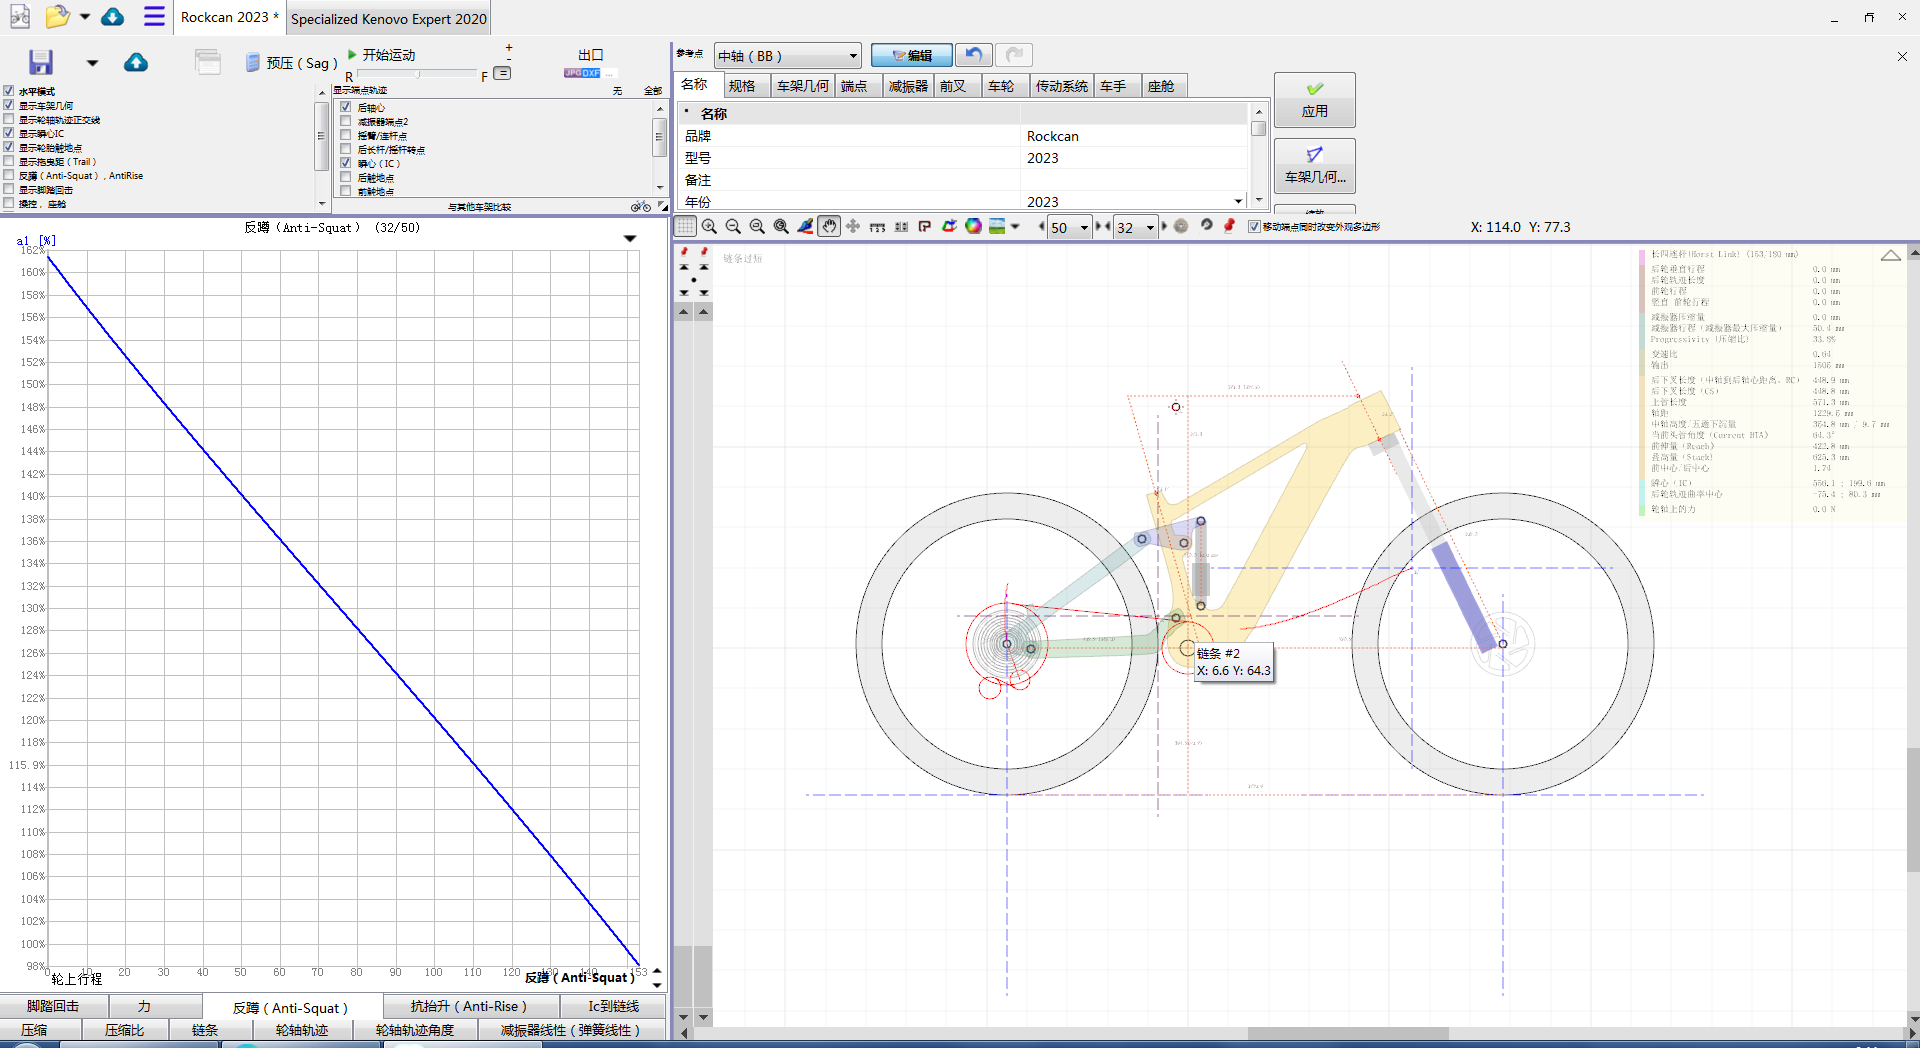1920x1048 pixels.
Task: Click the 编辑 edit button
Action: tap(911, 56)
